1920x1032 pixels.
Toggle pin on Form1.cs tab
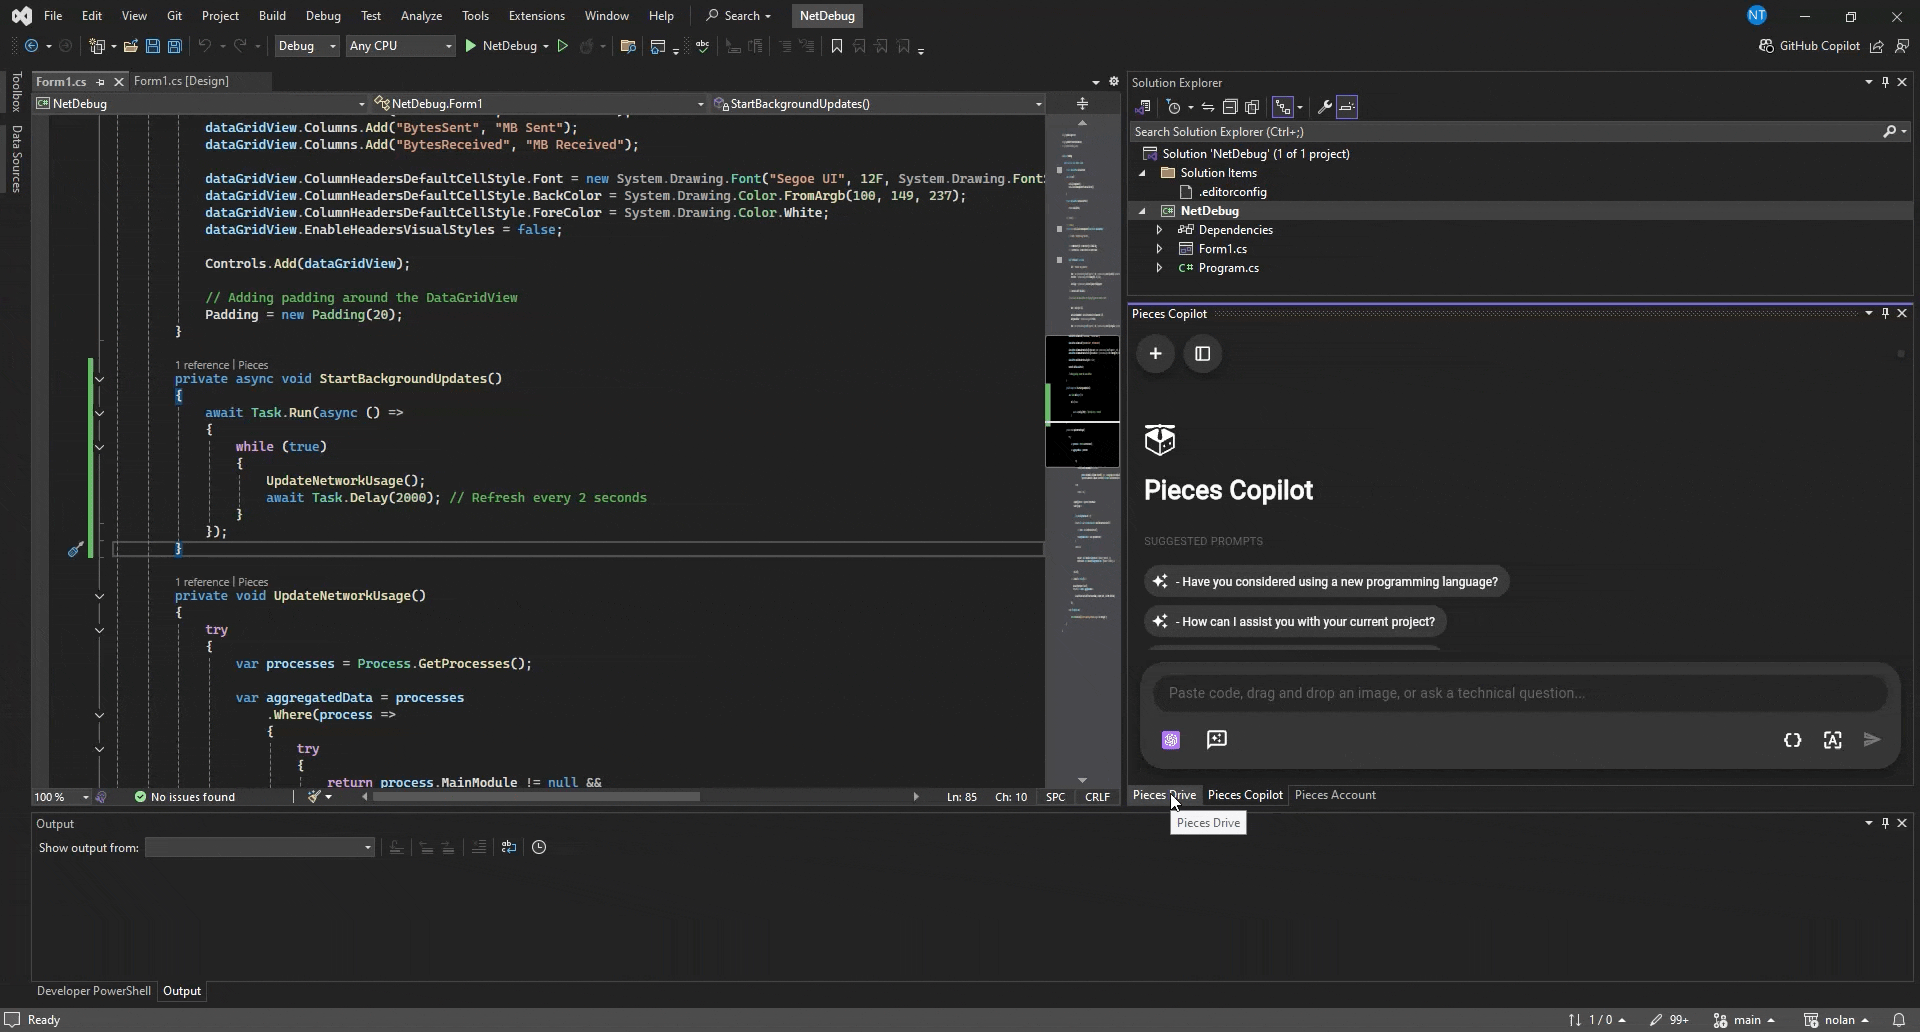[100, 82]
